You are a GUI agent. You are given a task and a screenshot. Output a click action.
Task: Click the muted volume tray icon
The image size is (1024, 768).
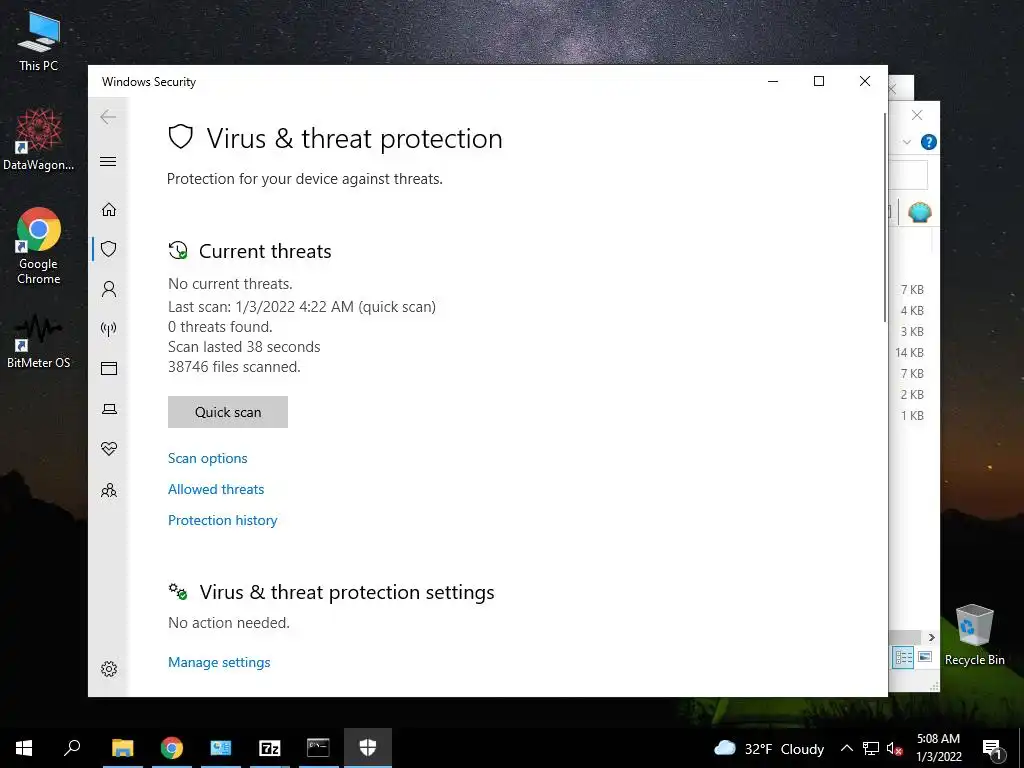[895, 748]
